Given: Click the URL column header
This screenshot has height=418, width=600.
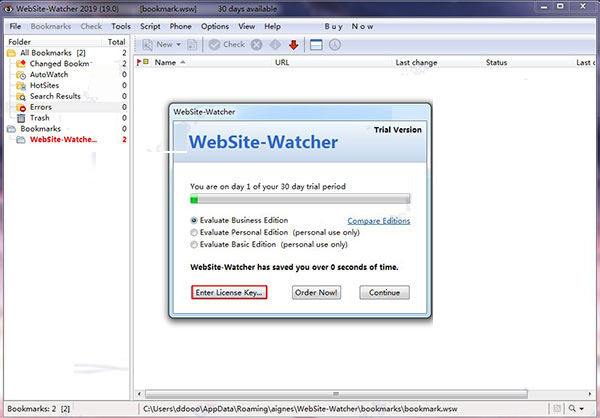Looking at the screenshot, I should 282,62.
